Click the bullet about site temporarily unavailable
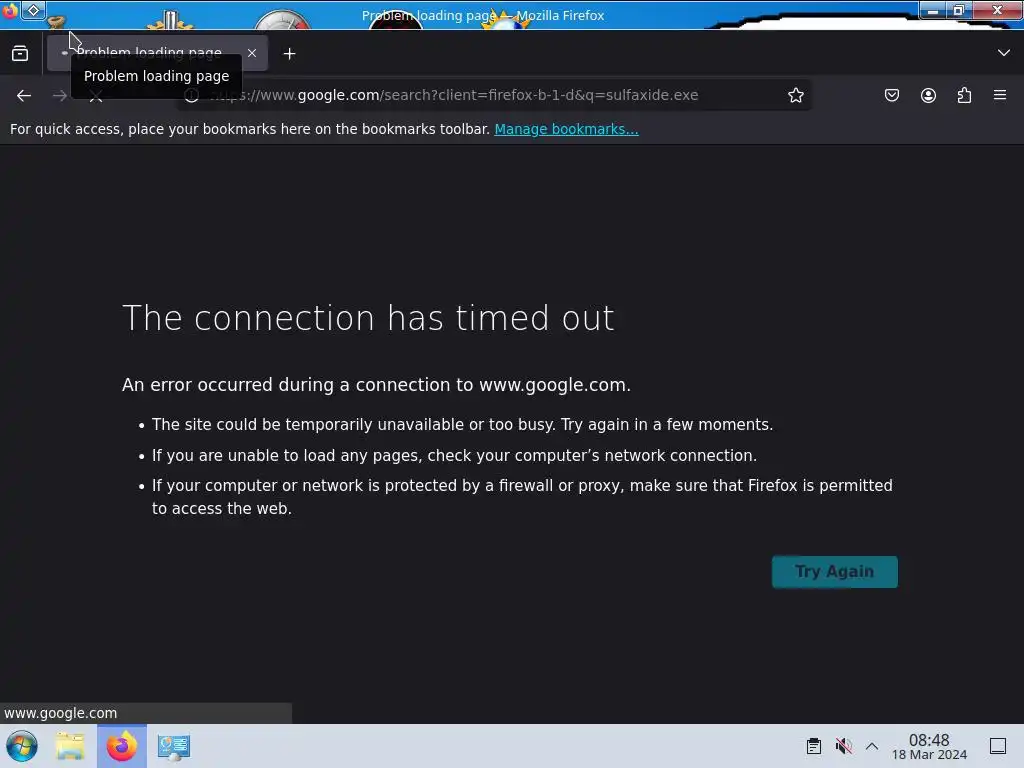The image size is (1024, 768). (462, 424)
